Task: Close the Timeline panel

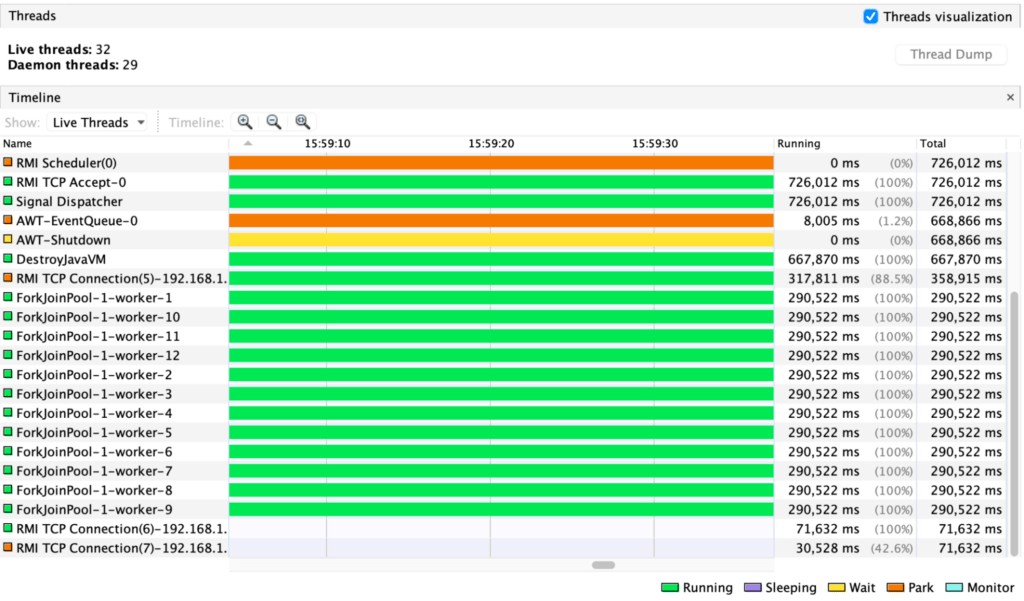Action: 1010,97
